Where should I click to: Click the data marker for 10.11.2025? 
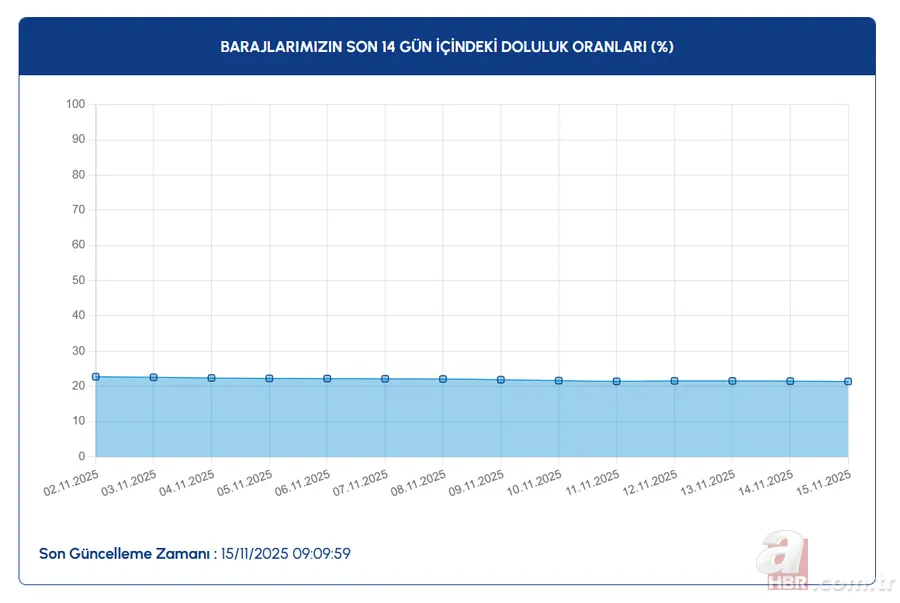tap(559, 381)
